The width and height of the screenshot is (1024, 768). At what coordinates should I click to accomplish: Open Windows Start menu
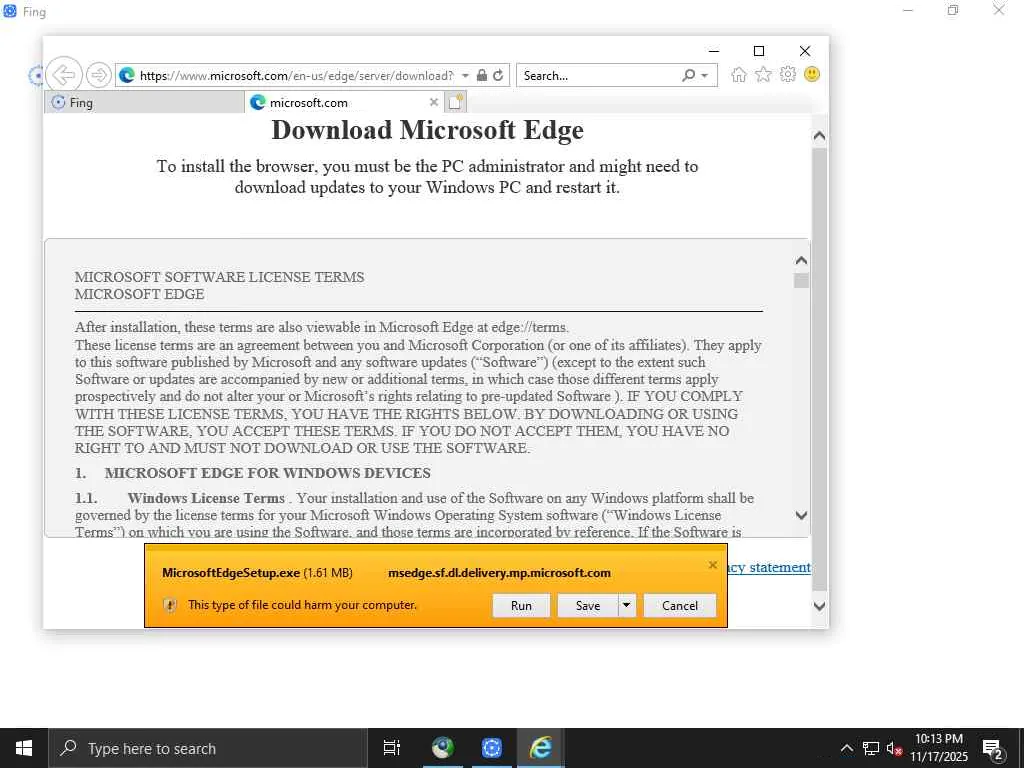tap(24, 748)
